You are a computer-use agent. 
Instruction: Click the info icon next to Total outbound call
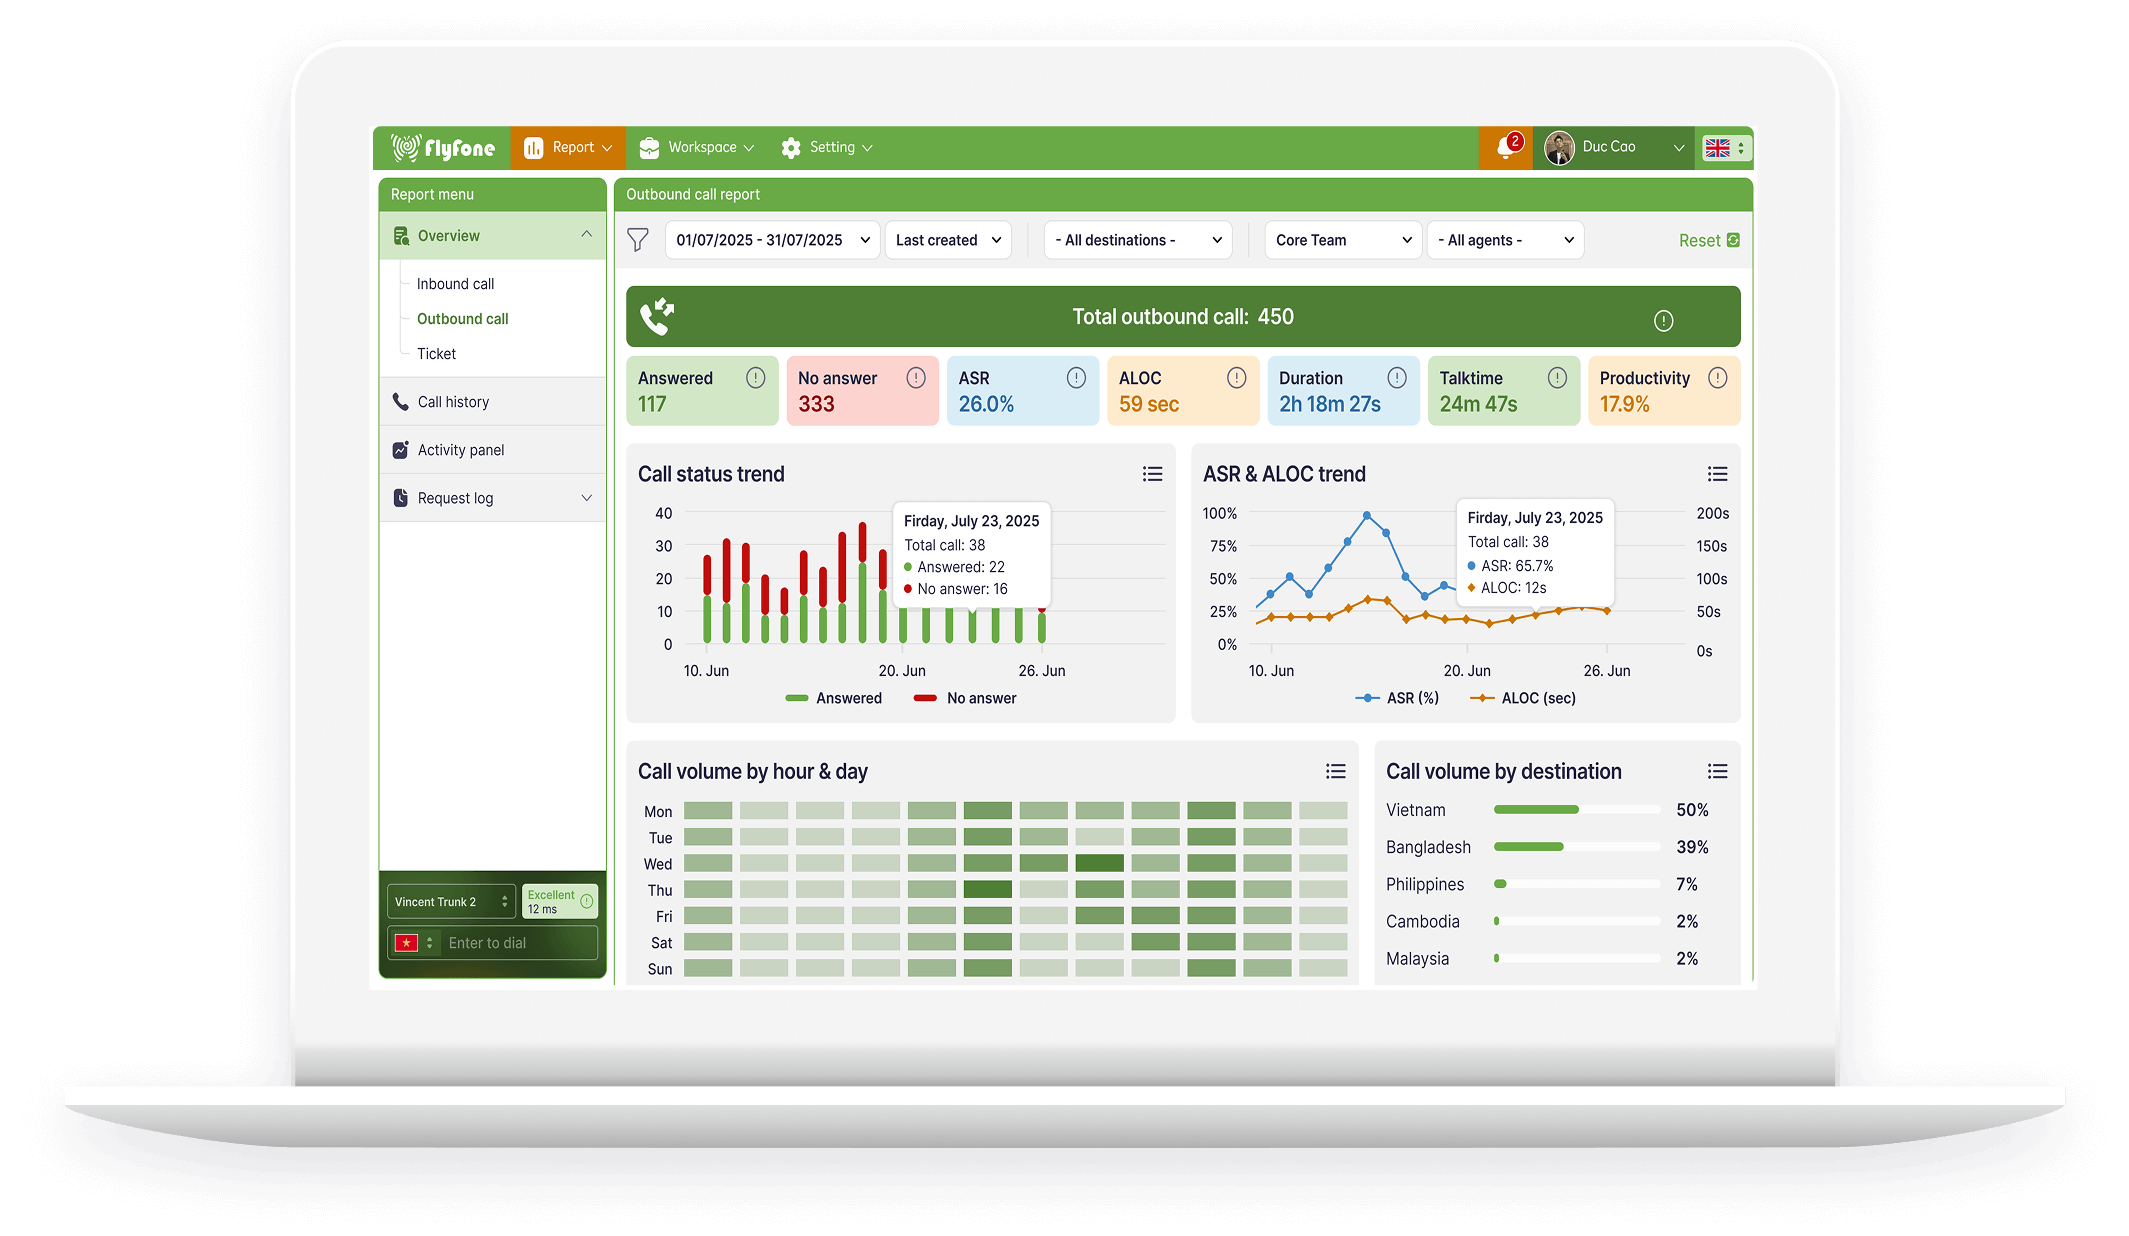[1663, 320]
